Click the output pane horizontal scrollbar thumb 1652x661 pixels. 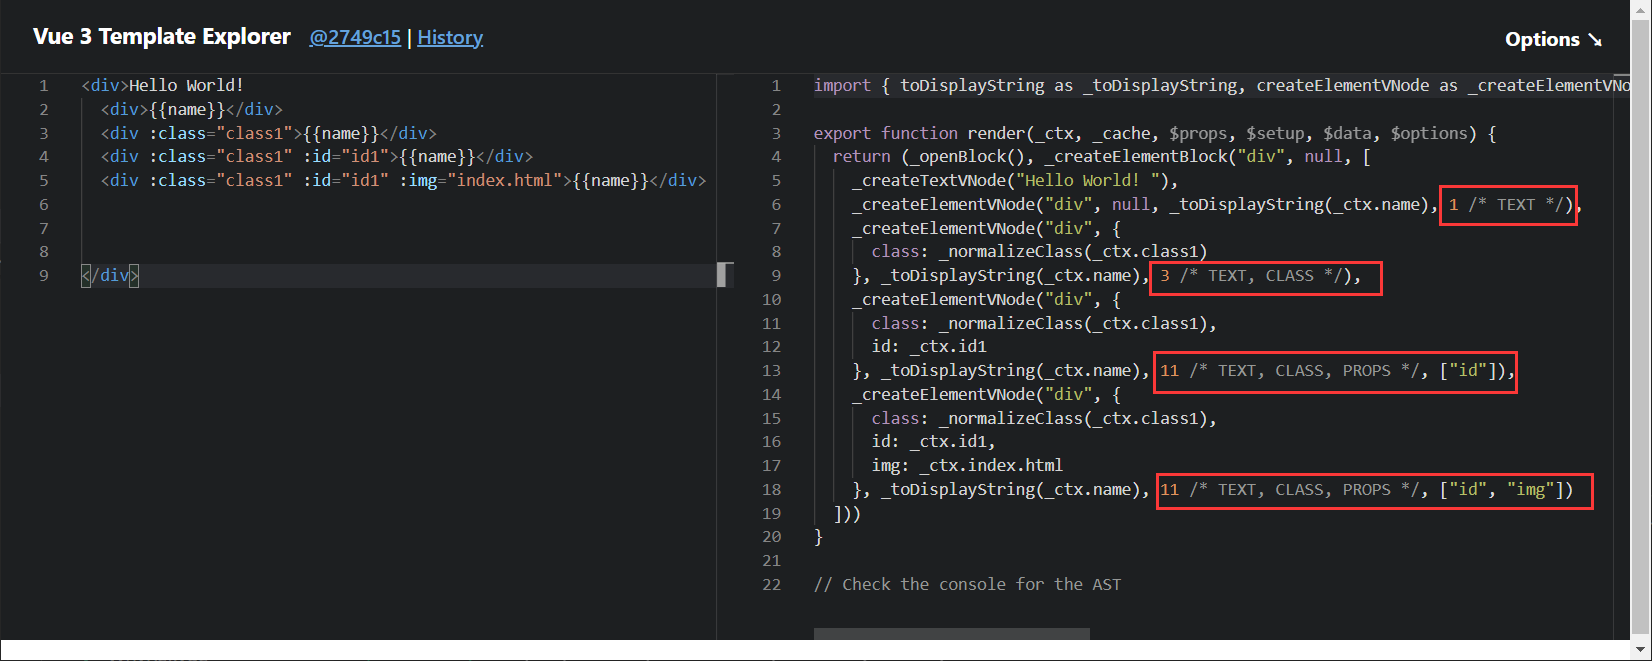coord(951,634)
